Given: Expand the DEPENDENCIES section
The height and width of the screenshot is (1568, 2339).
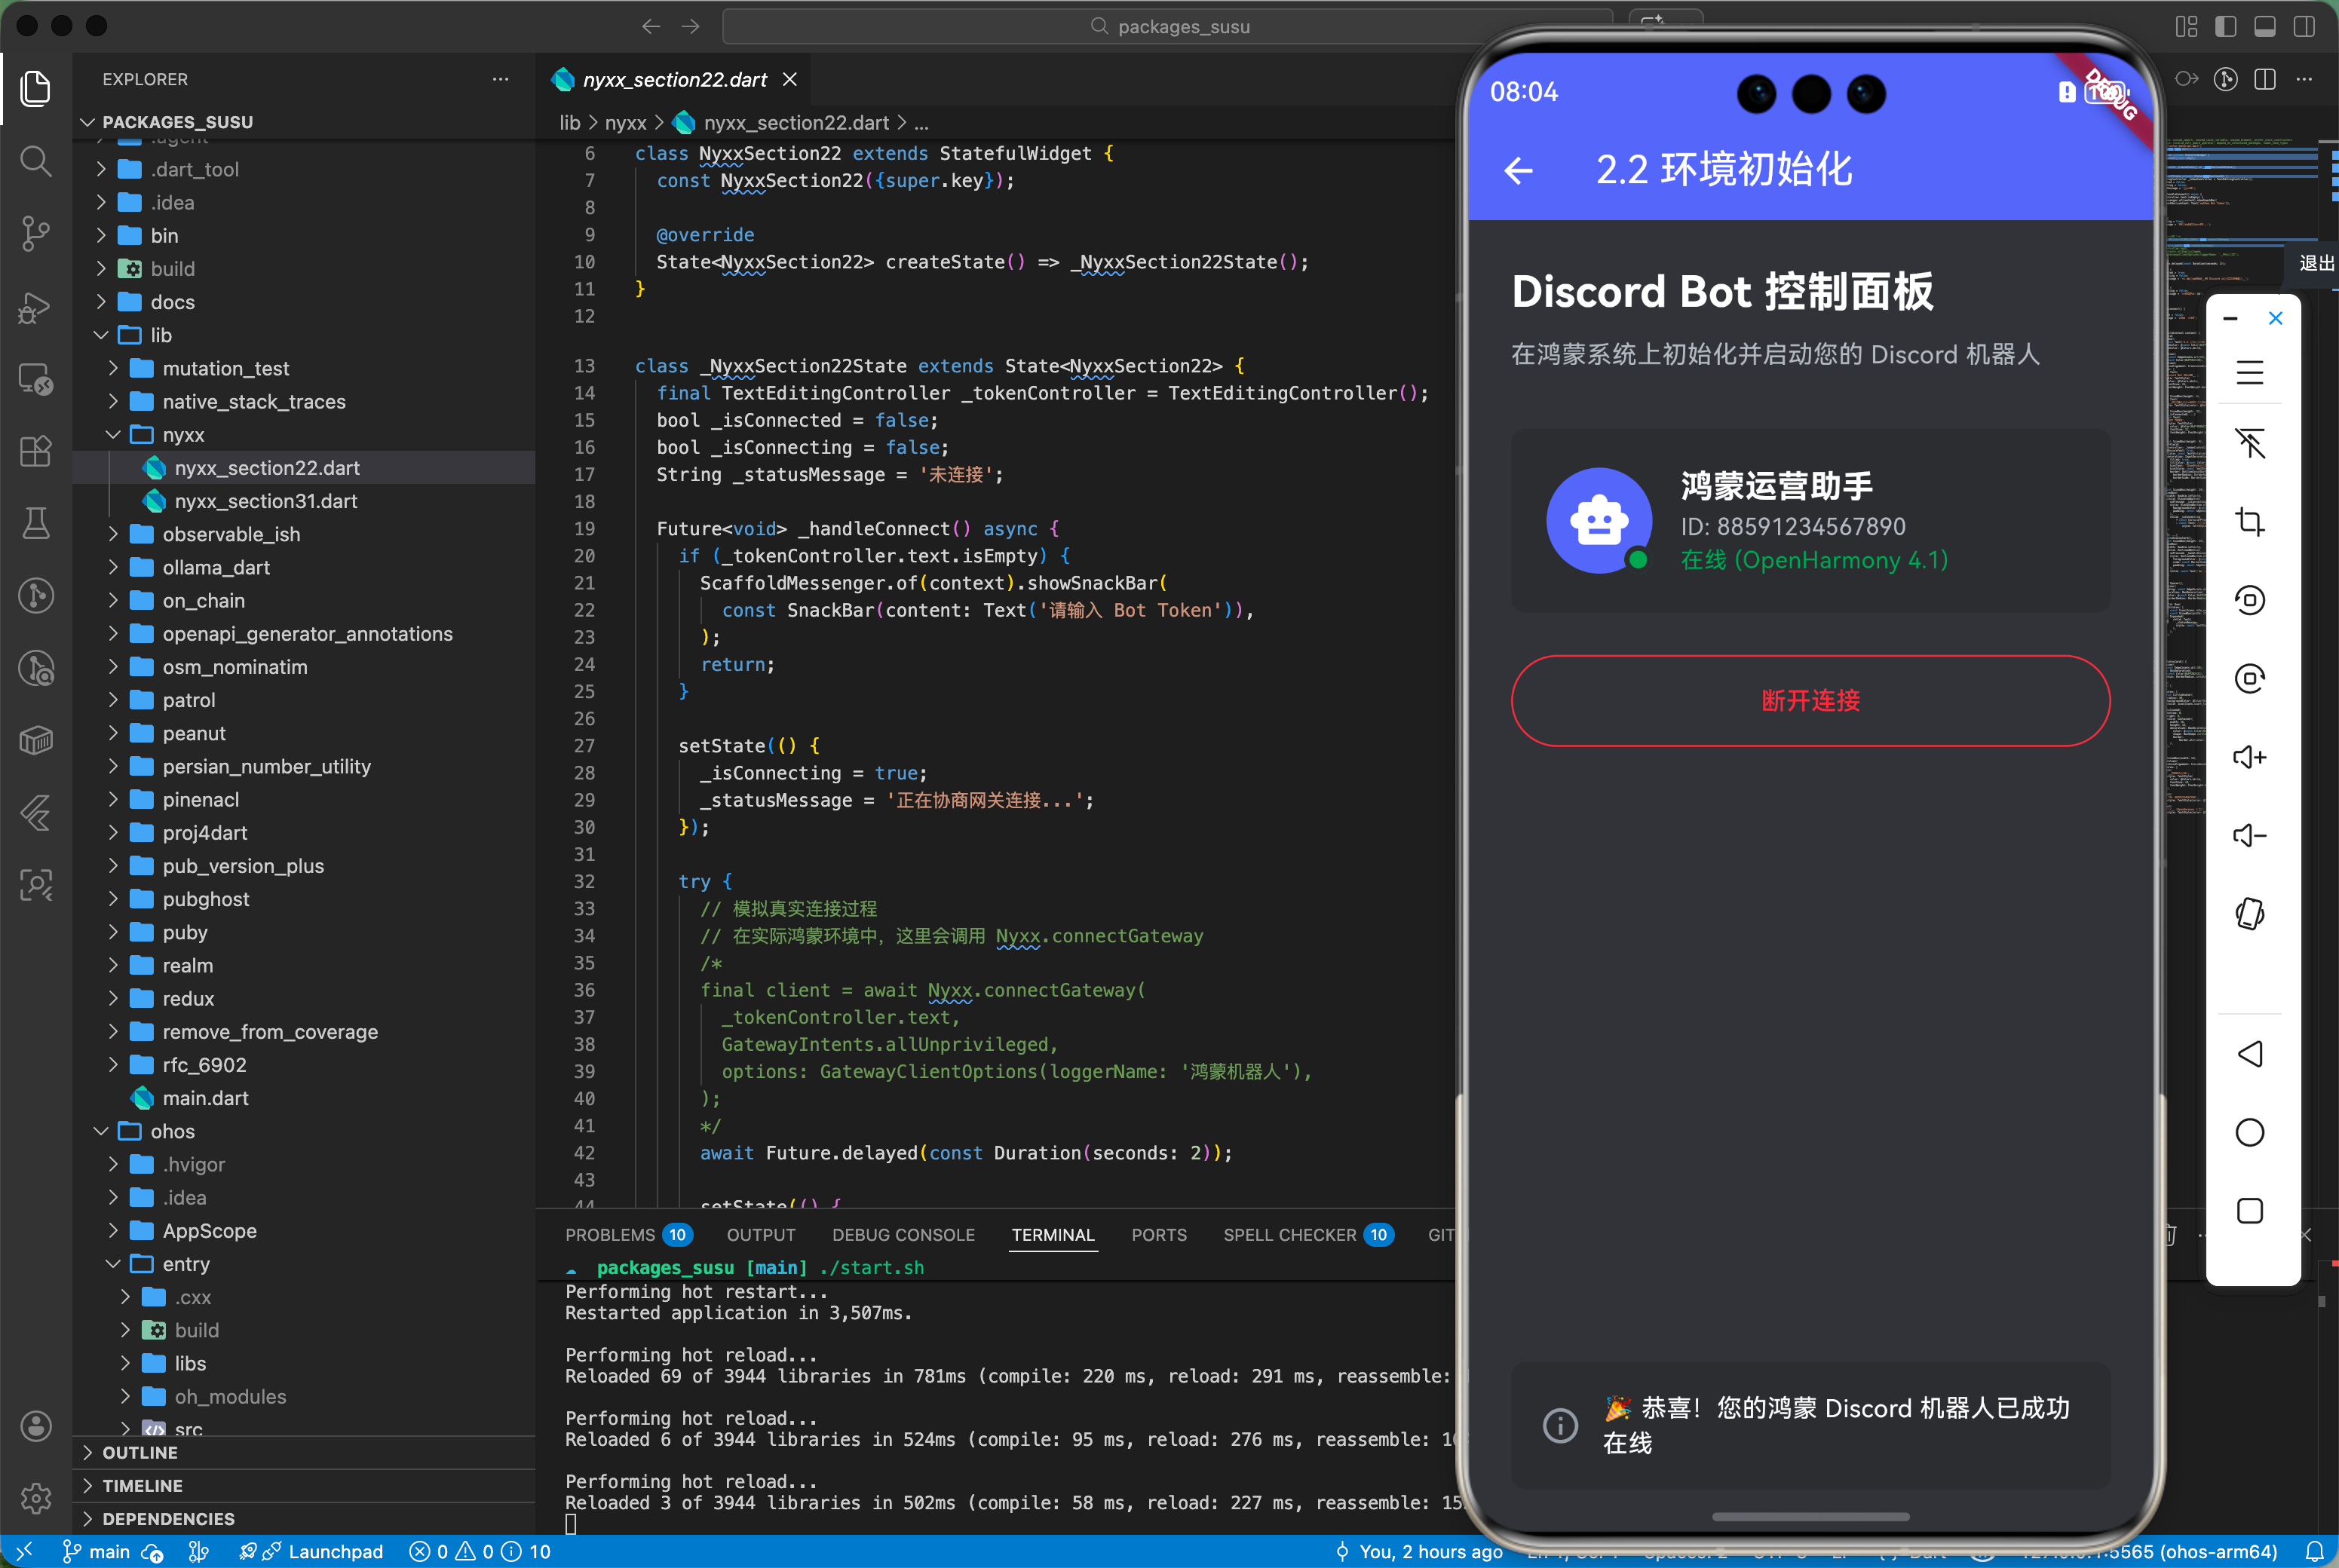Looking at the screenshot, I should click(304, 1518).
